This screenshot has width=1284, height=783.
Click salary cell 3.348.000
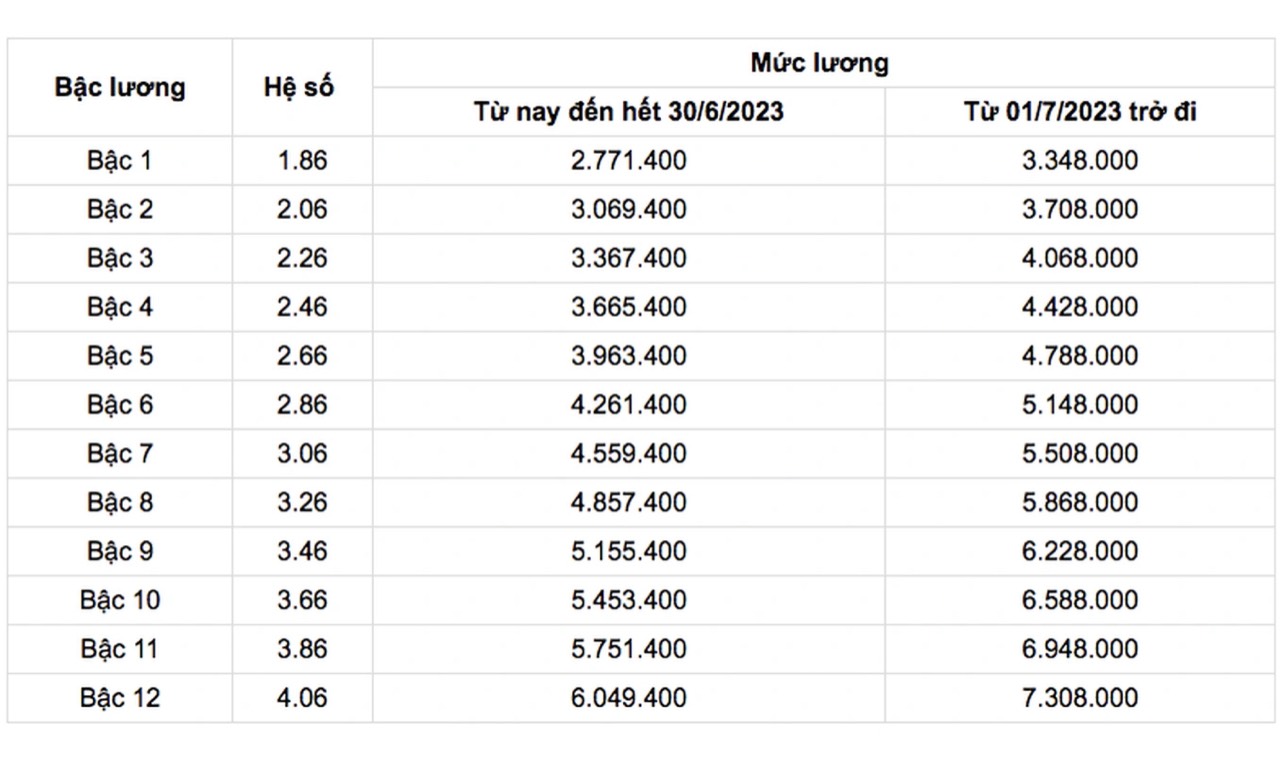click(x=1080, y=160)
